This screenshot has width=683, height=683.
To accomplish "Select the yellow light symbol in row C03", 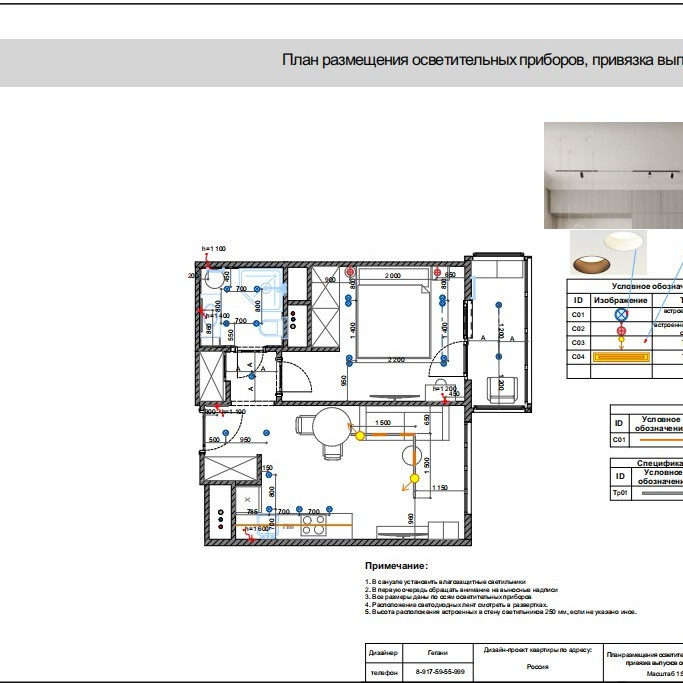I will [620, 342].
